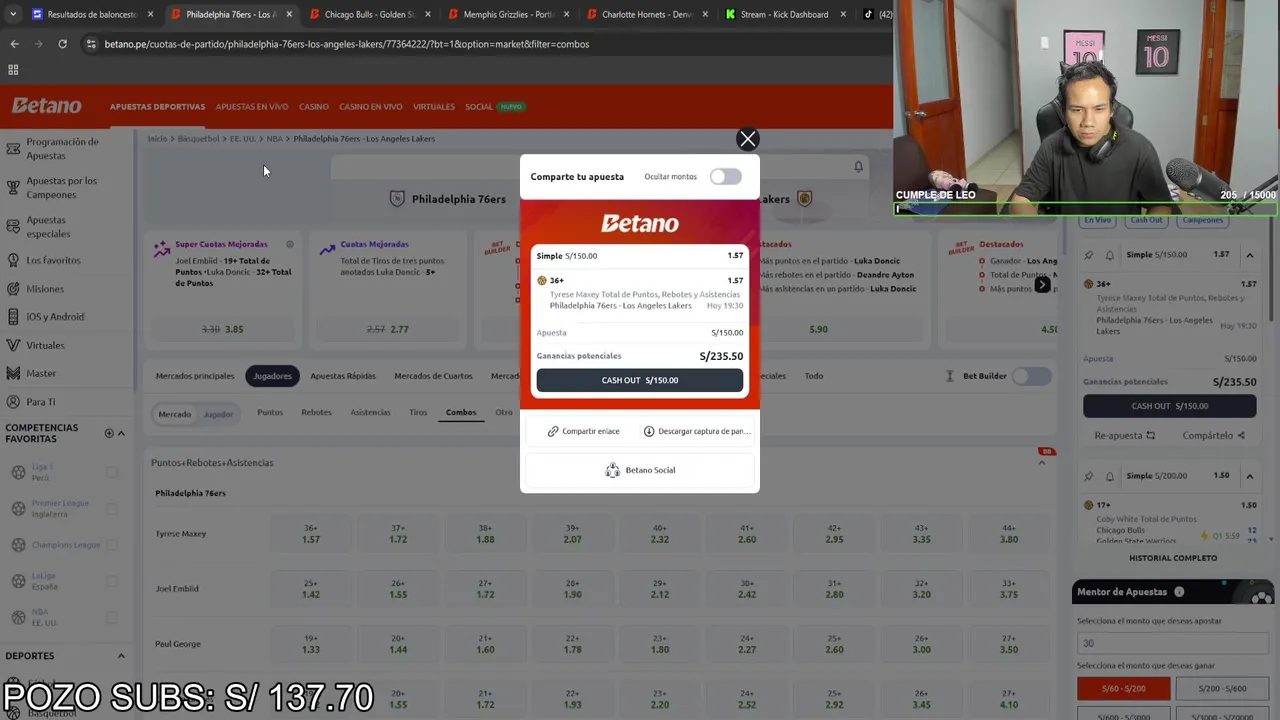Viewport: 1280px width, 720px height.
Task: Click add icon next to Competencias Favoritas
Action: coord(109,433)
